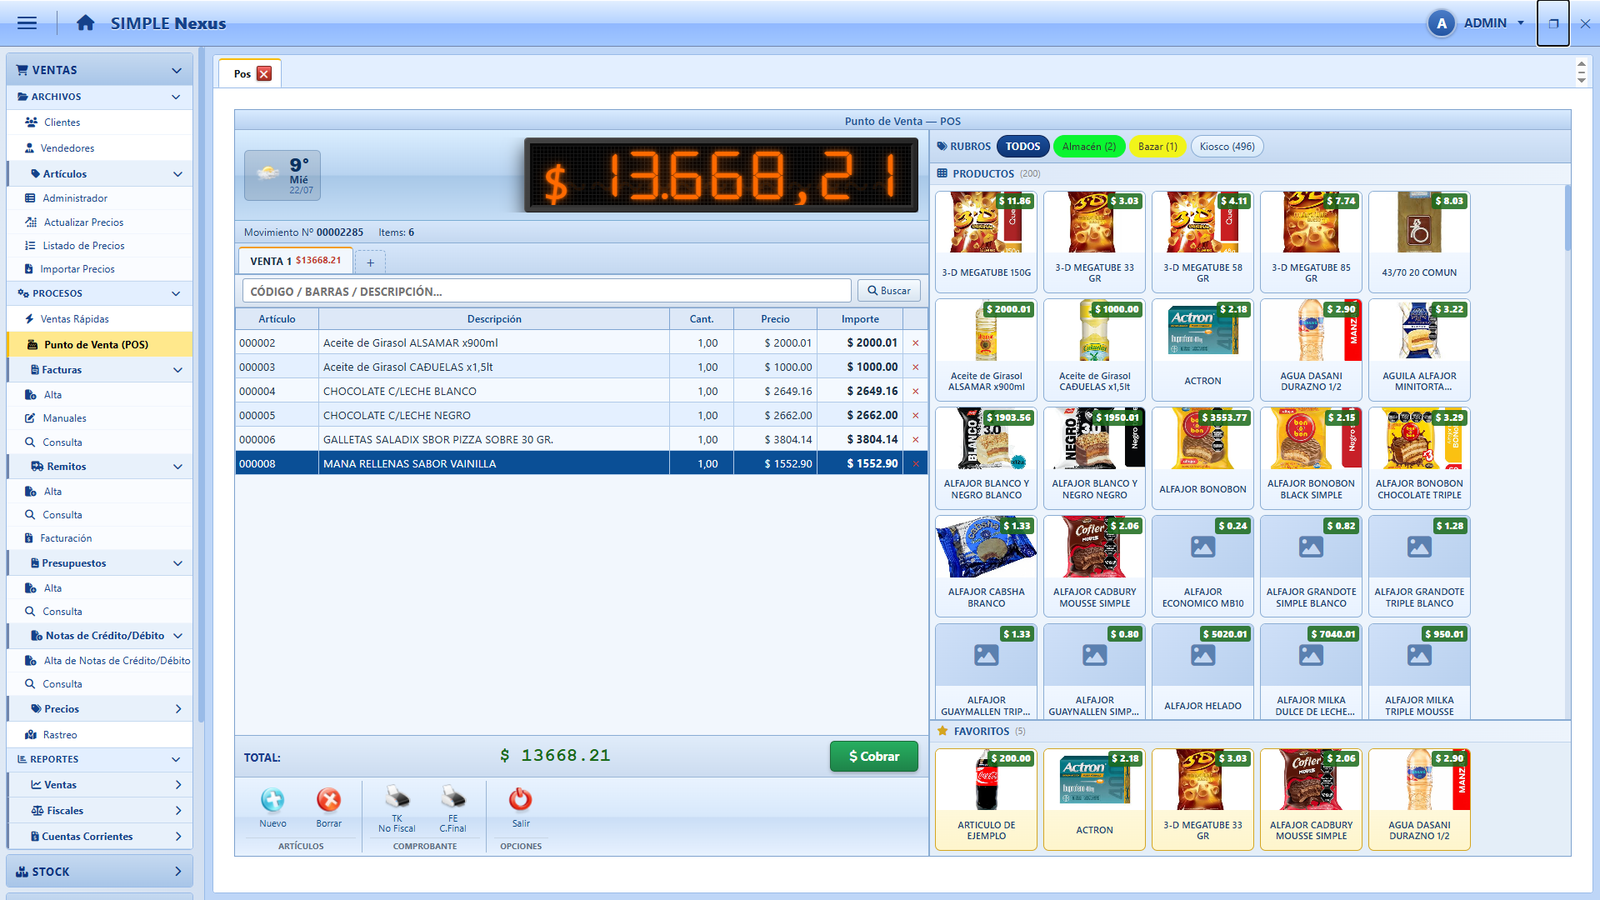1600x900 pixels.
Task: Go to home via house icon
Action: (85, 23)
